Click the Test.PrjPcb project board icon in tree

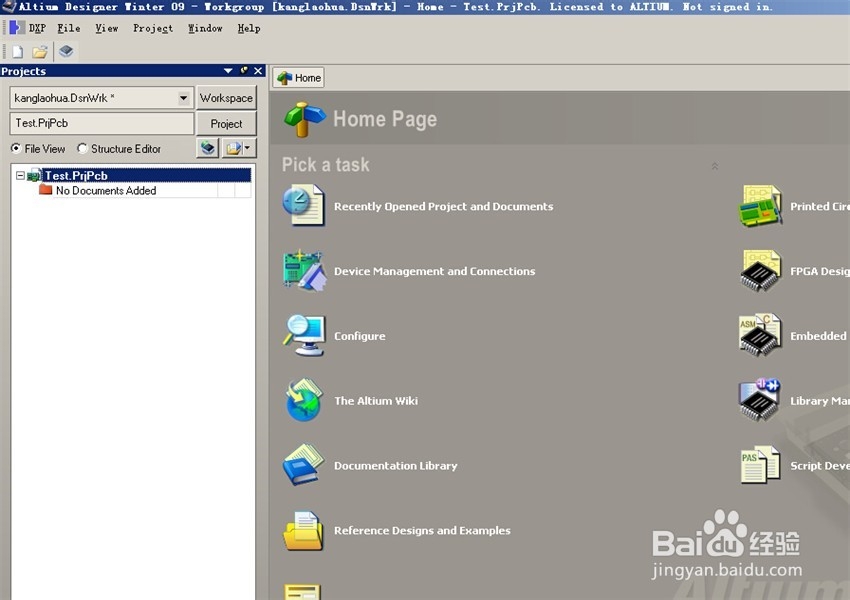click(35, 176)
